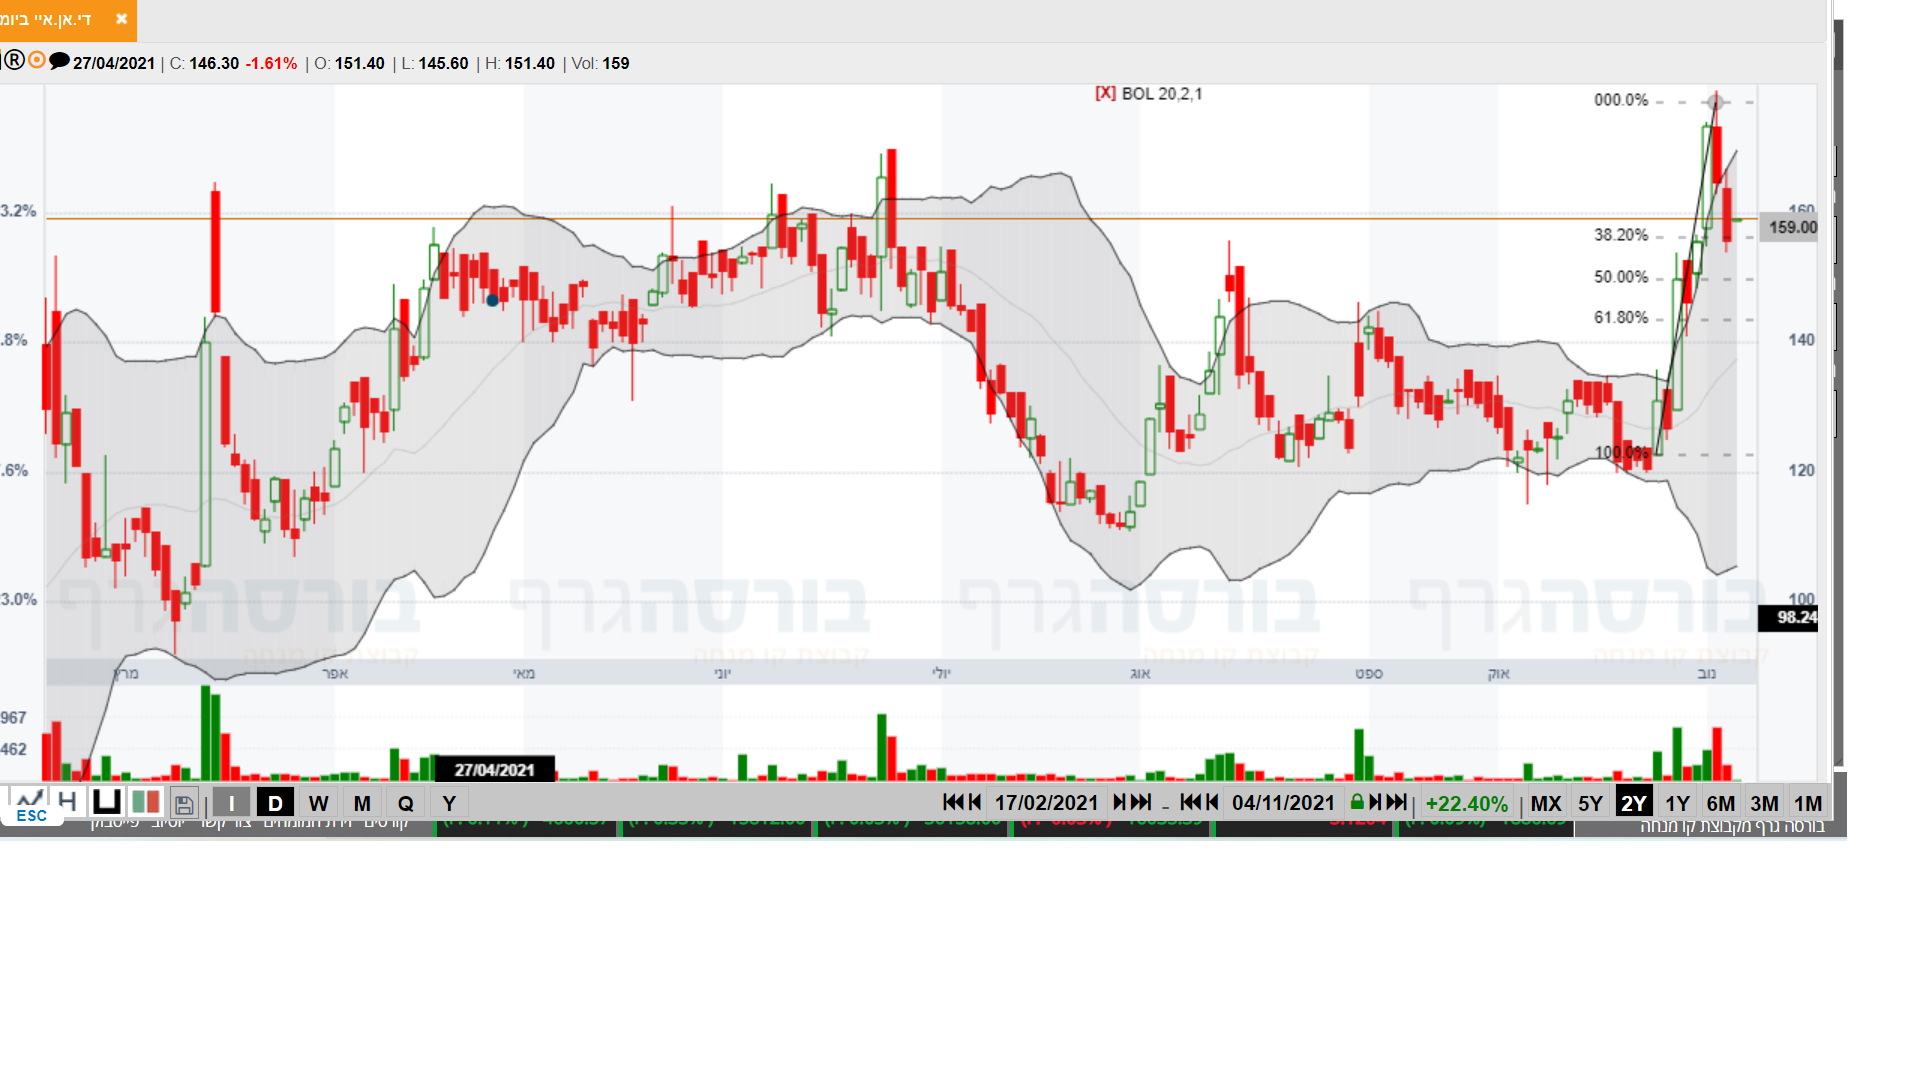This screenshot has height=1080, width=1920.
Task: Set the range to 6M
Action: coord(1720,803)
